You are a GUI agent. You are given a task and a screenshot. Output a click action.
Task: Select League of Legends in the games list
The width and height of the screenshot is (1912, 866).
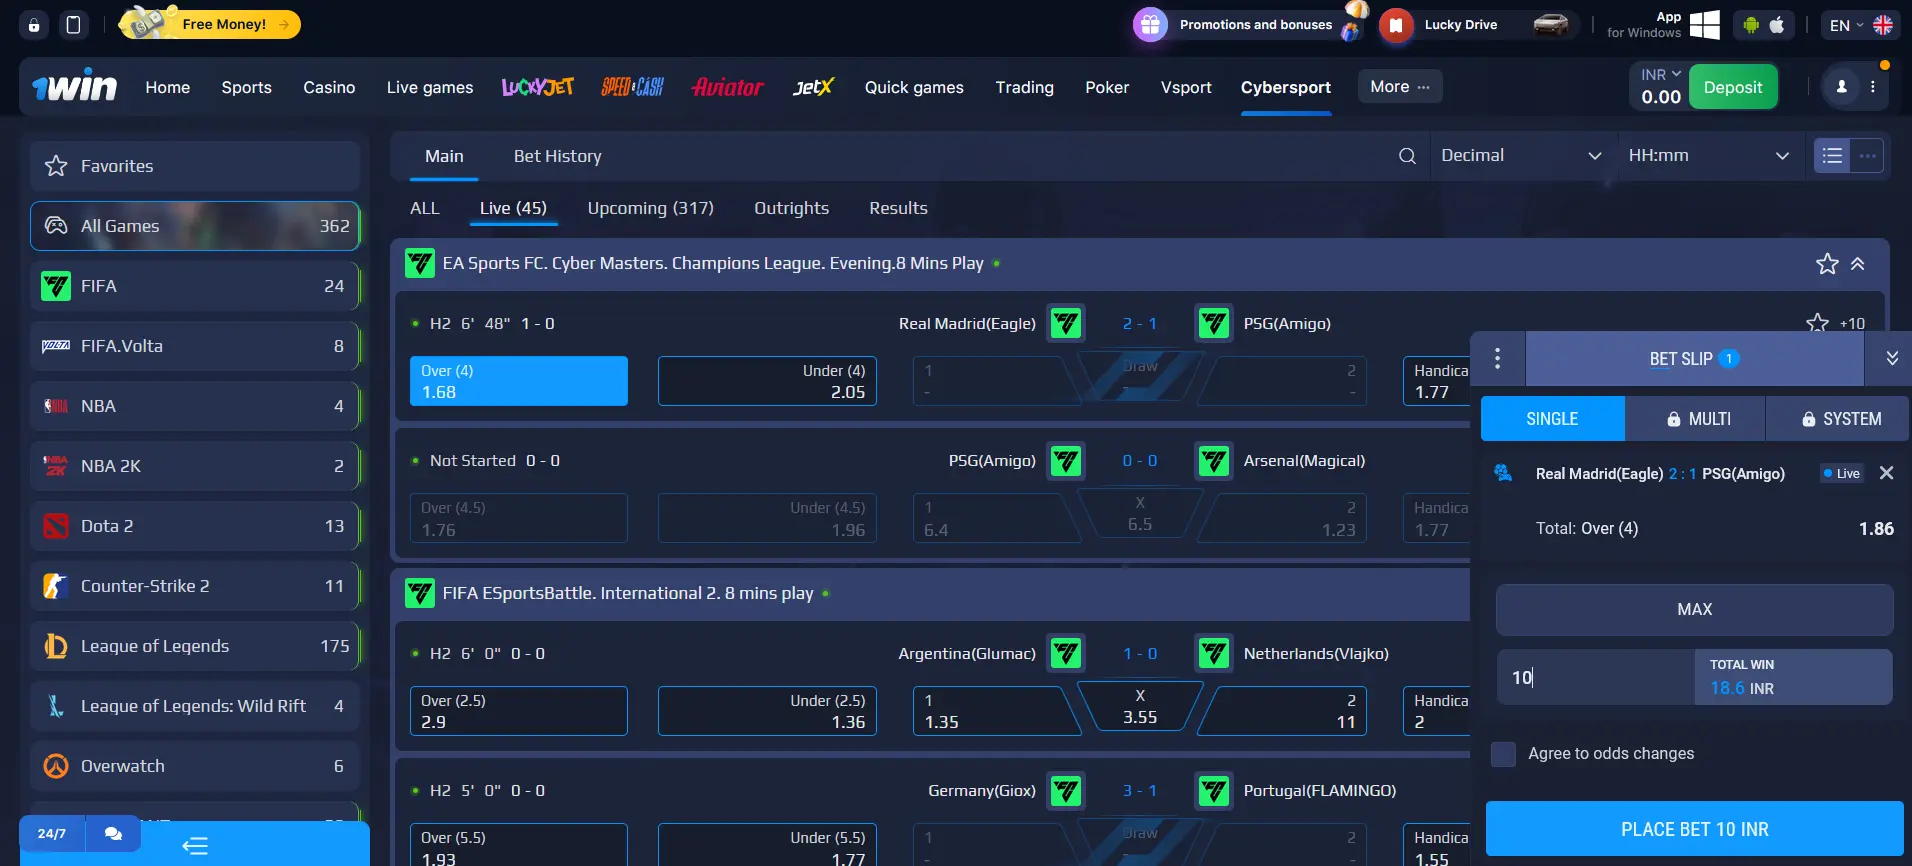[195, 646]
